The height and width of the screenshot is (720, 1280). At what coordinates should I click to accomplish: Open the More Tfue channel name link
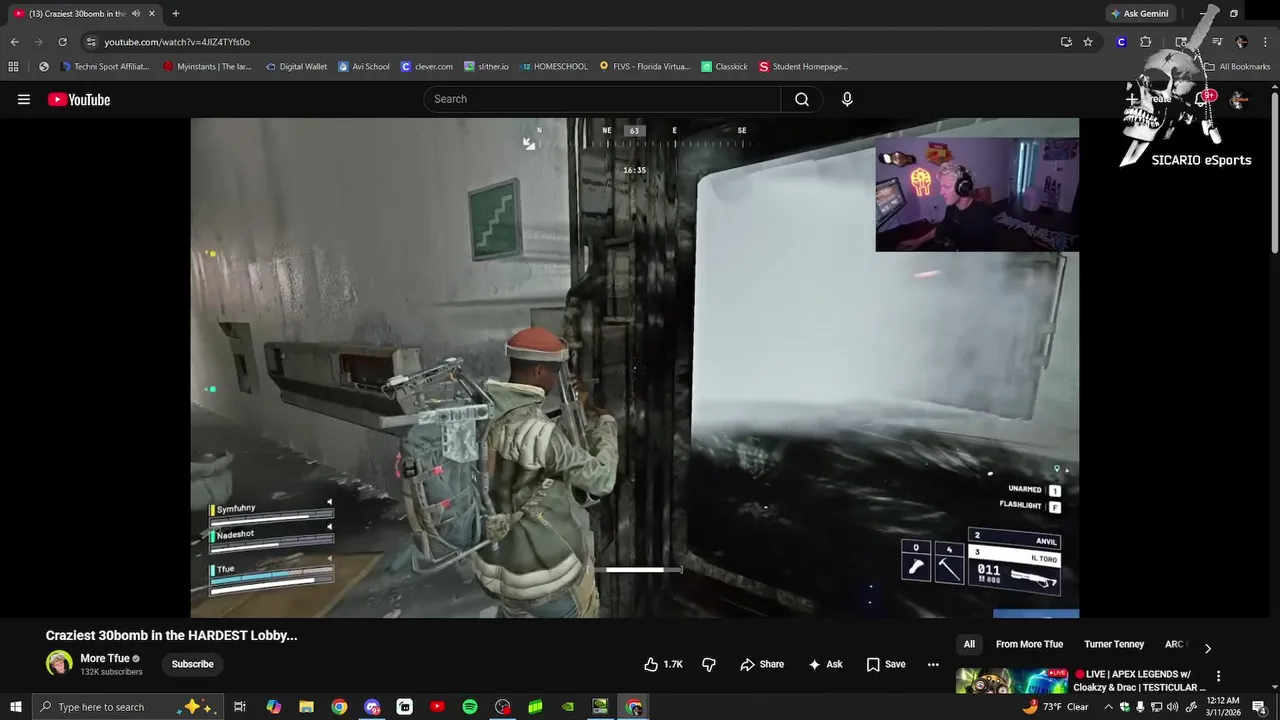[105, 658]
